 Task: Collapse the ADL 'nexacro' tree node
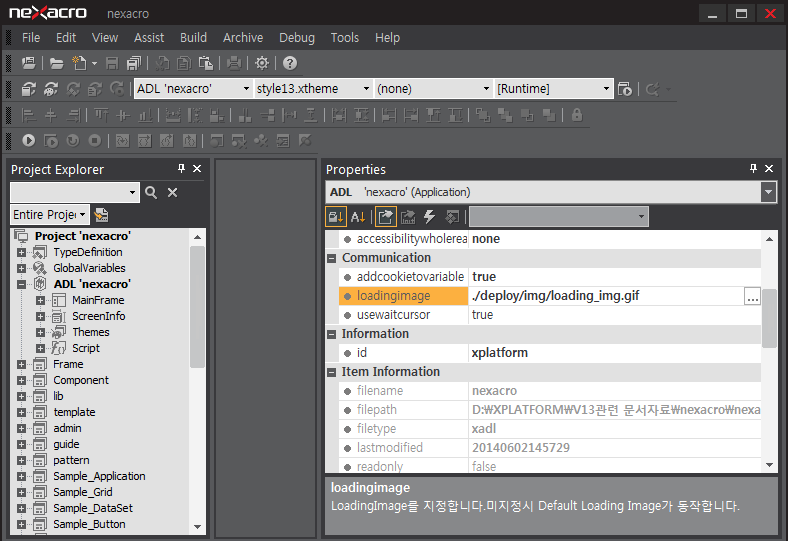21,284
